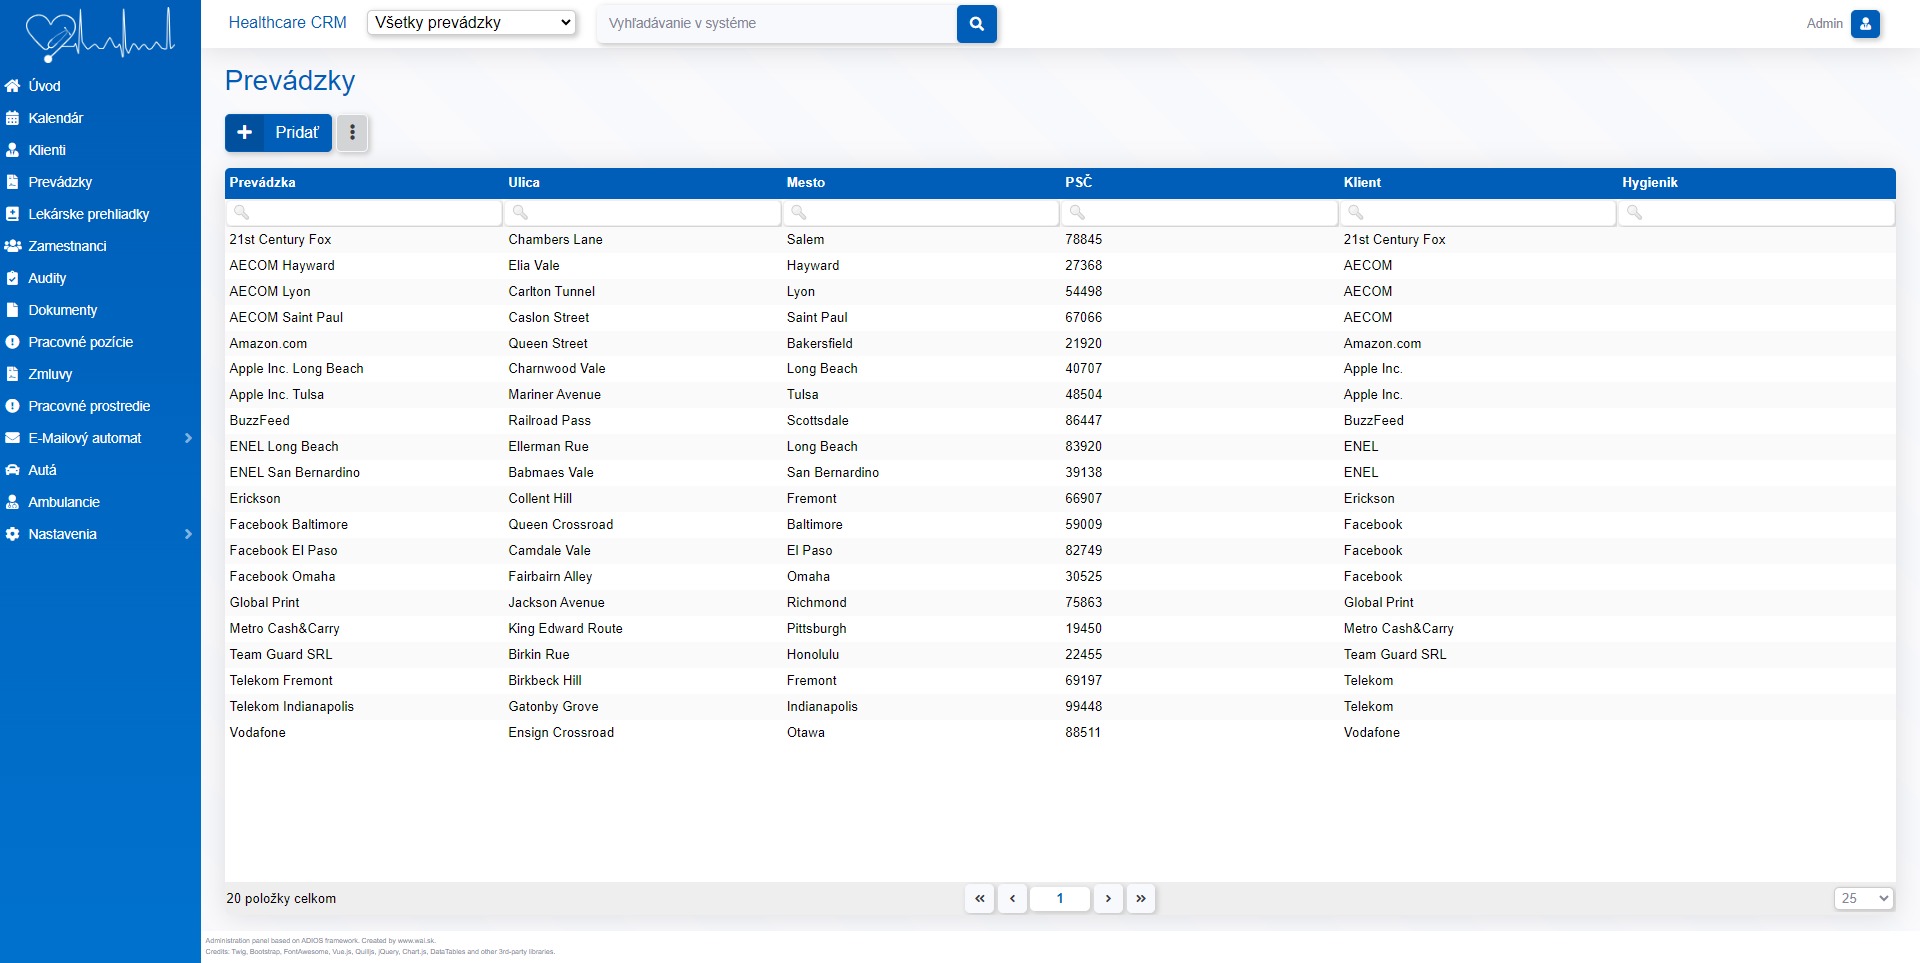The width and height of the screenshot is (1920, 963).
Task: Select the Amazon.com prevádzka row
Action: point(1060,344)
